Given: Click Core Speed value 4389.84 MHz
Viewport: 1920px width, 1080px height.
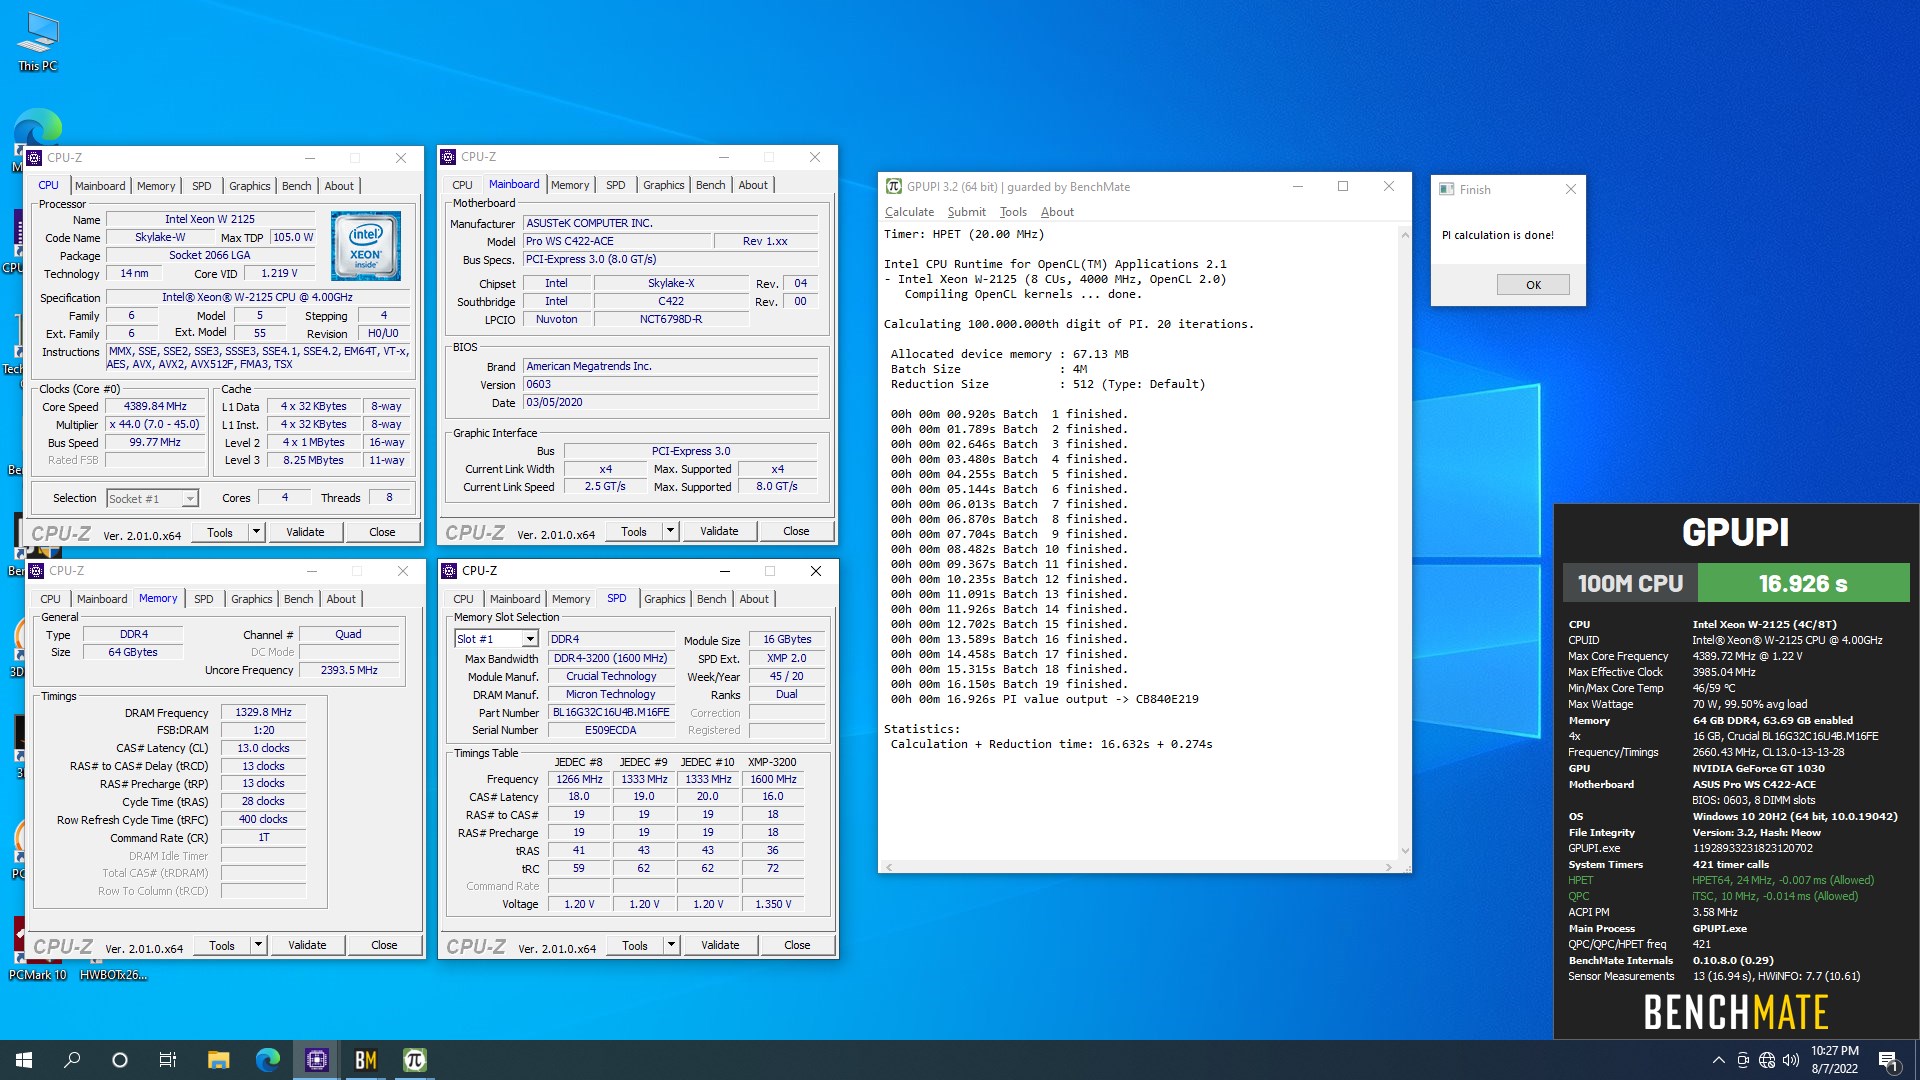Looking at the screenshot, I should coord(155,407).
